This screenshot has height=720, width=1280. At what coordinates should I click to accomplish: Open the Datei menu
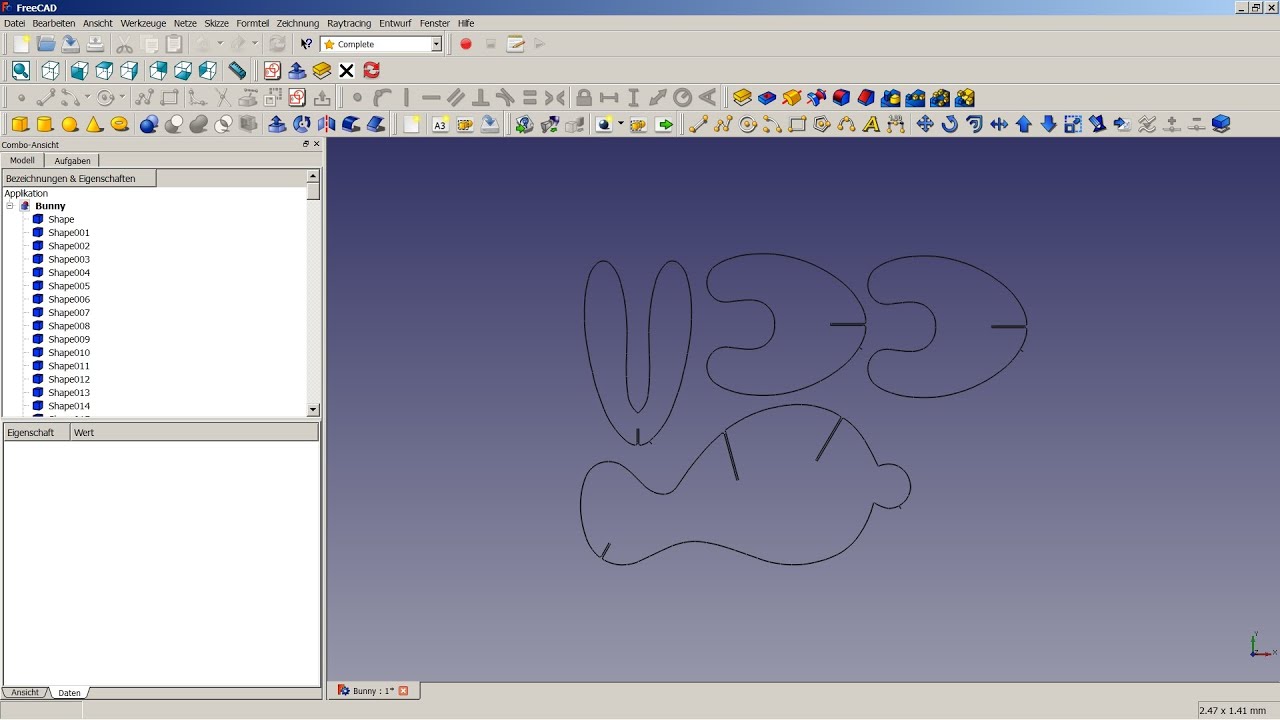point(15,23)
